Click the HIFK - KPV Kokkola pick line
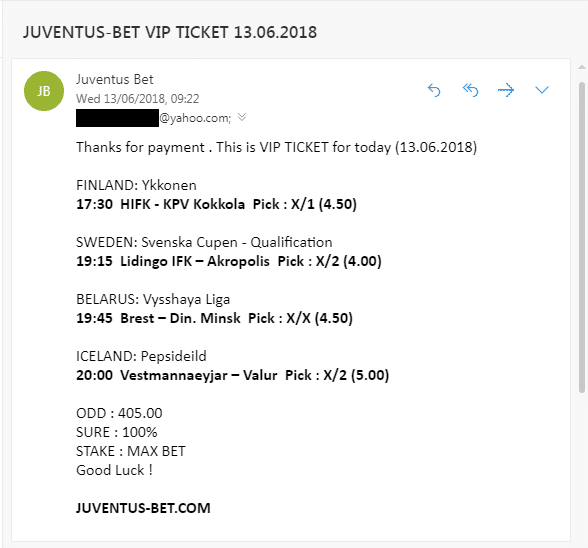Image resolution: width=588 pixels, height=548 pixels. point(216,204)
